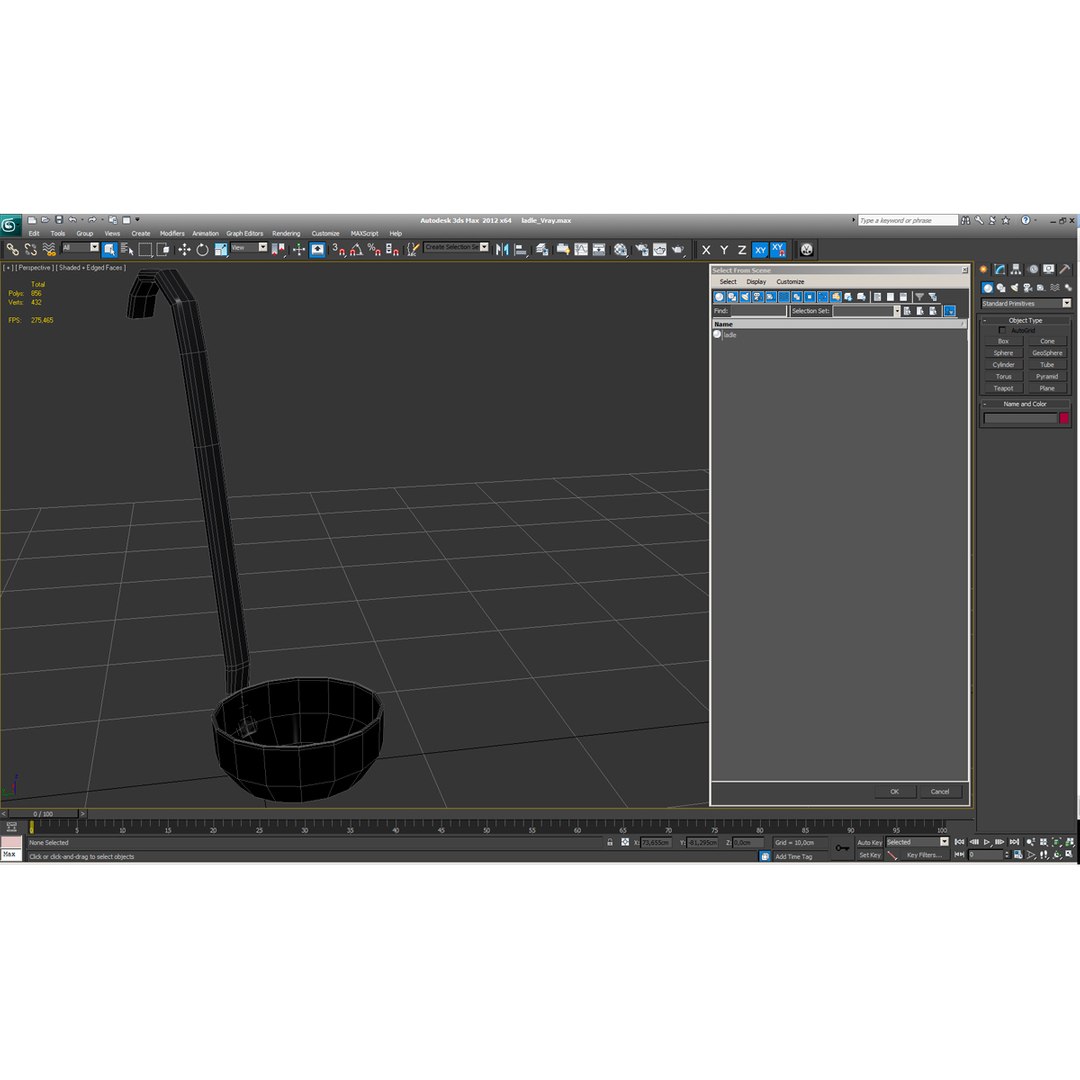The width and height of the screenshot is (1080, 1080).
Task: Click the Render Production teapot icon
Action: [x=678, y=249]
